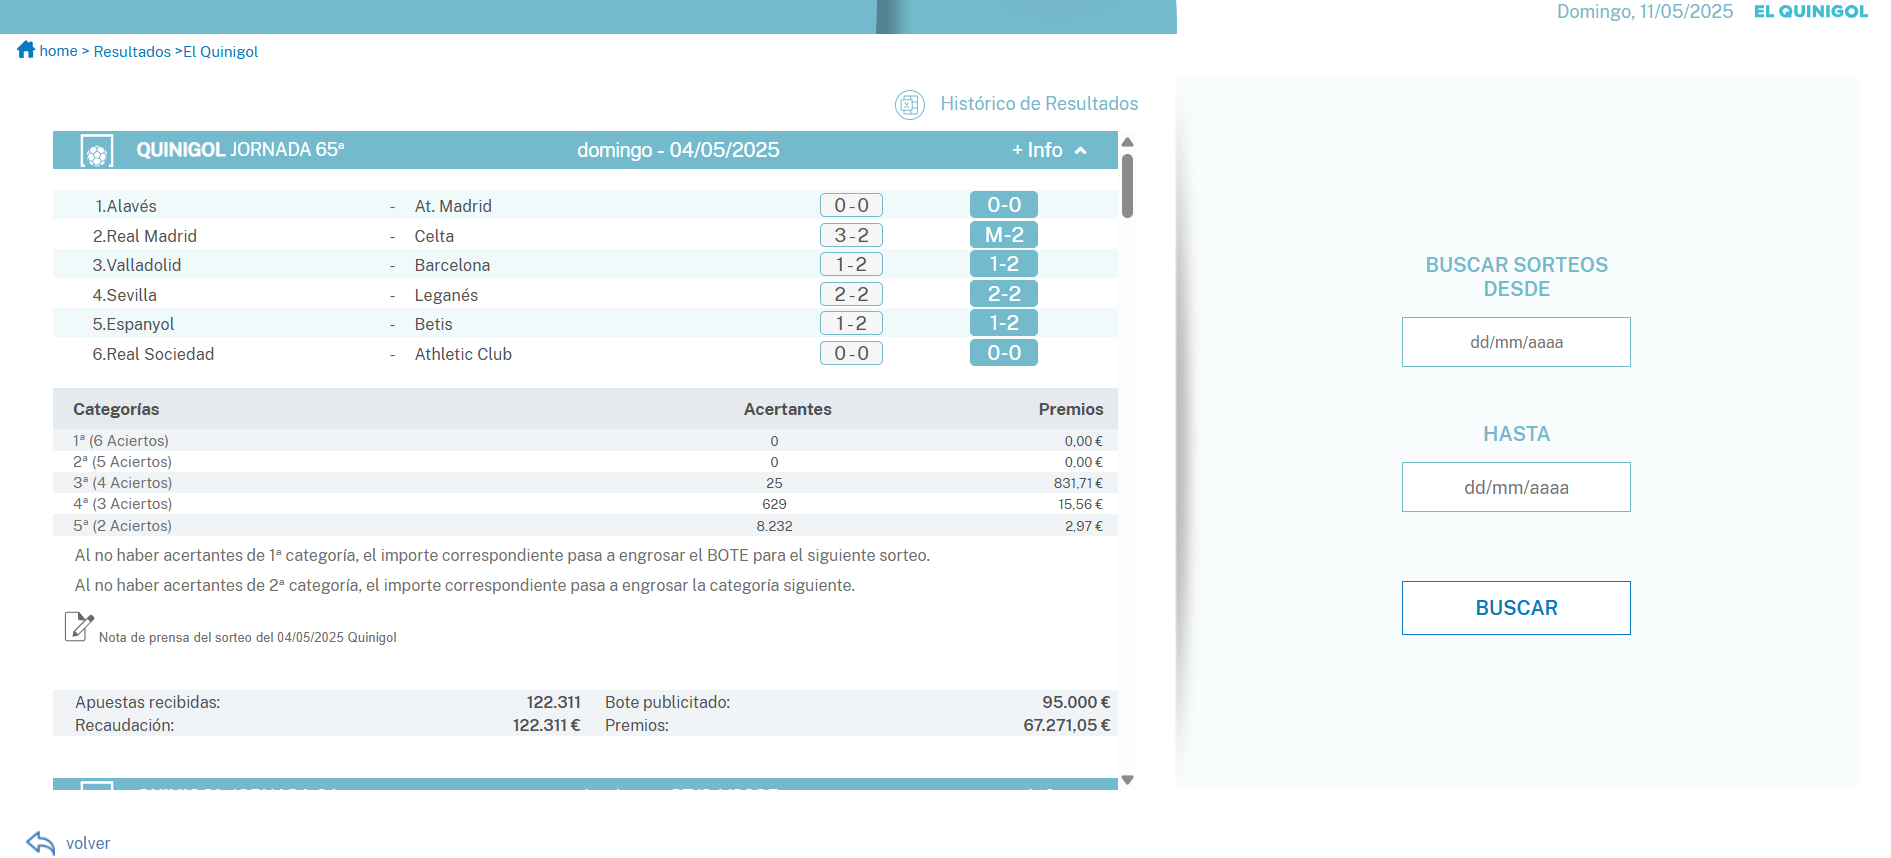This screenshot has width=1891, height=858.
Task: Select row 4ª (3 Aciertos)
Action: pyautogui.click(x=585, y=504)
